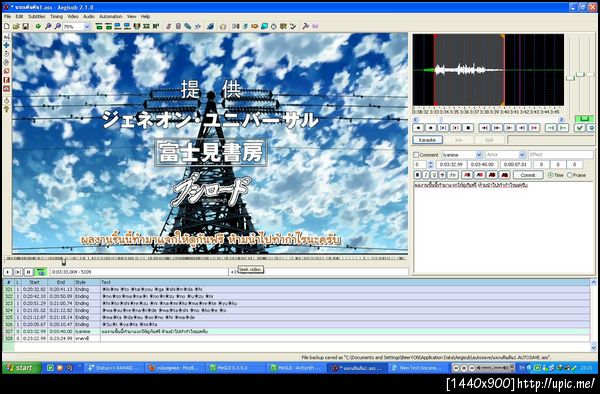Screen dimensions: 600x394
Task: Adjust layer number spinner arrows
Action: (430, 164)
